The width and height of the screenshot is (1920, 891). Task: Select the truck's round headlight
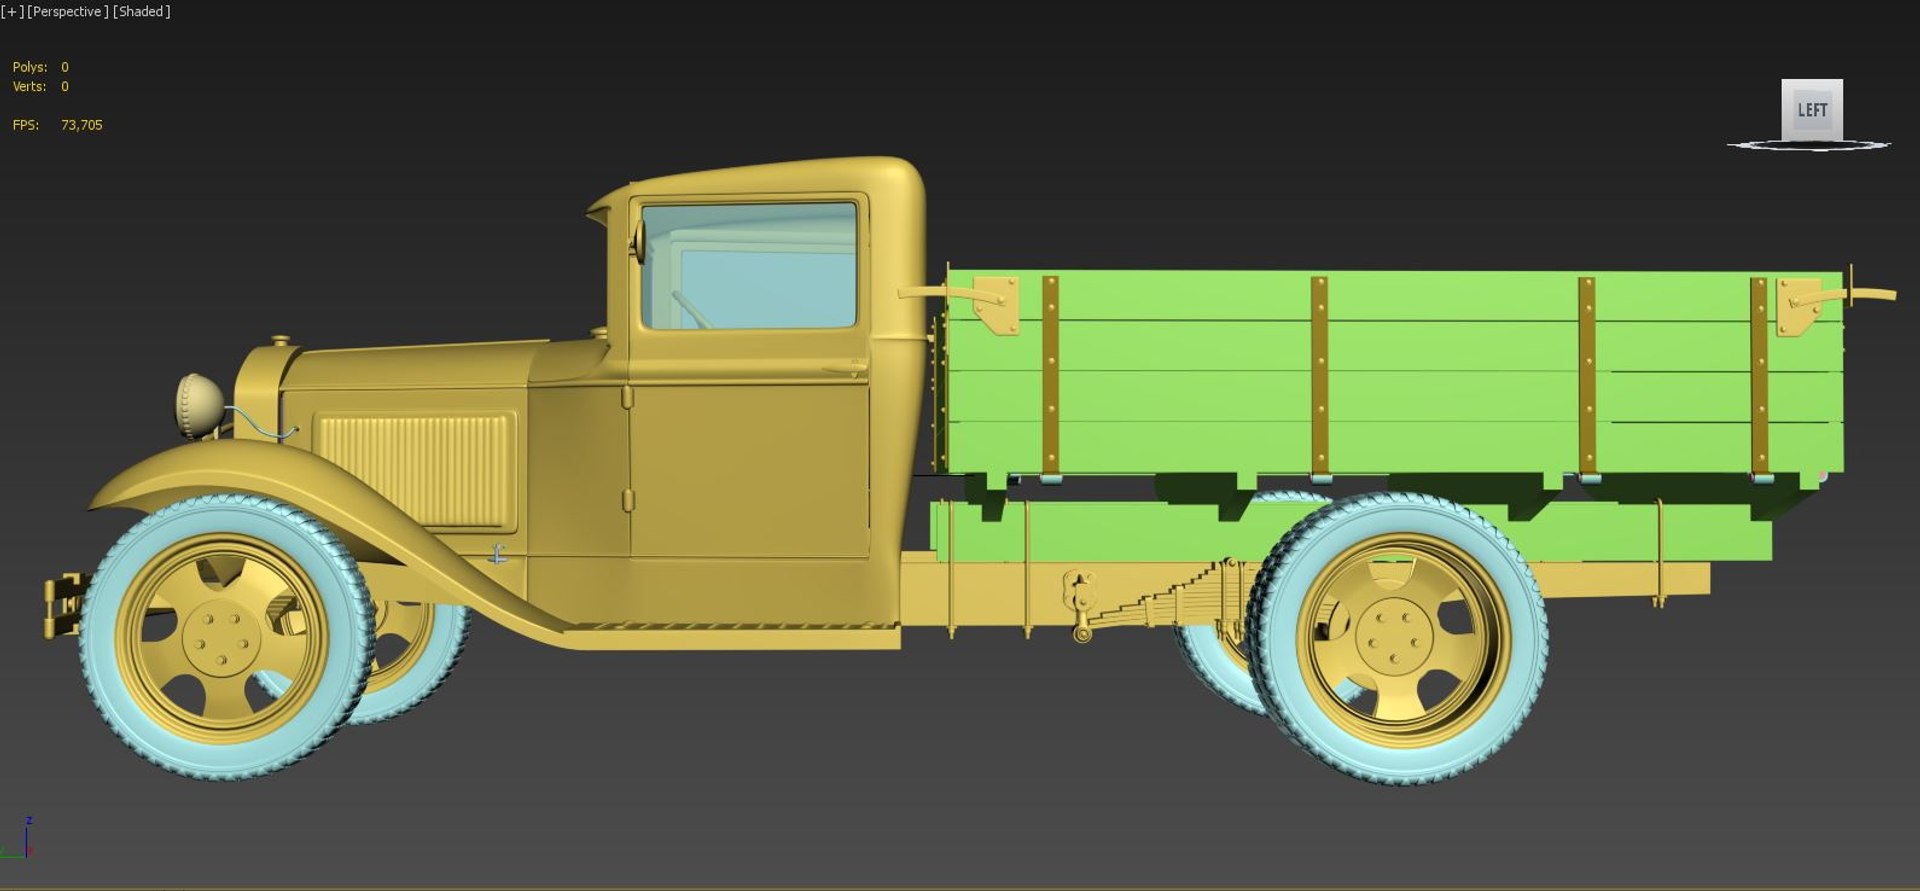click(x=200, y=405)
